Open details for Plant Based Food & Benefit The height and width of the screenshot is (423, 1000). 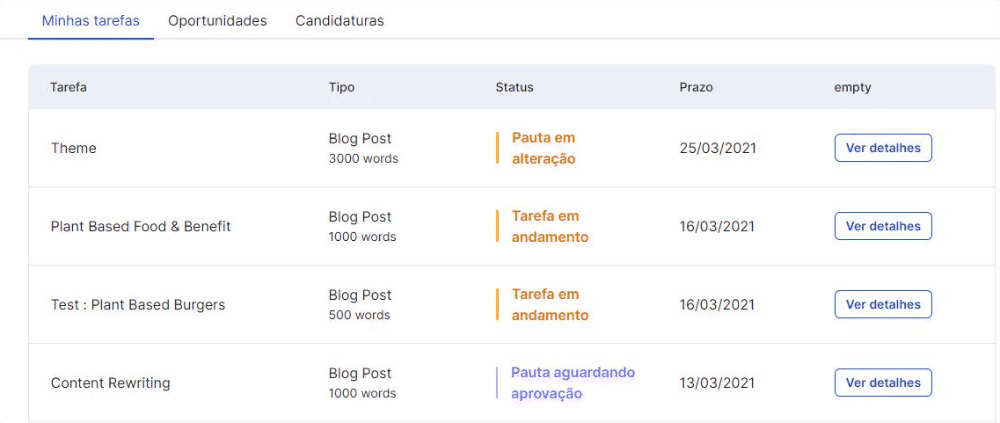tap(883, 226)
